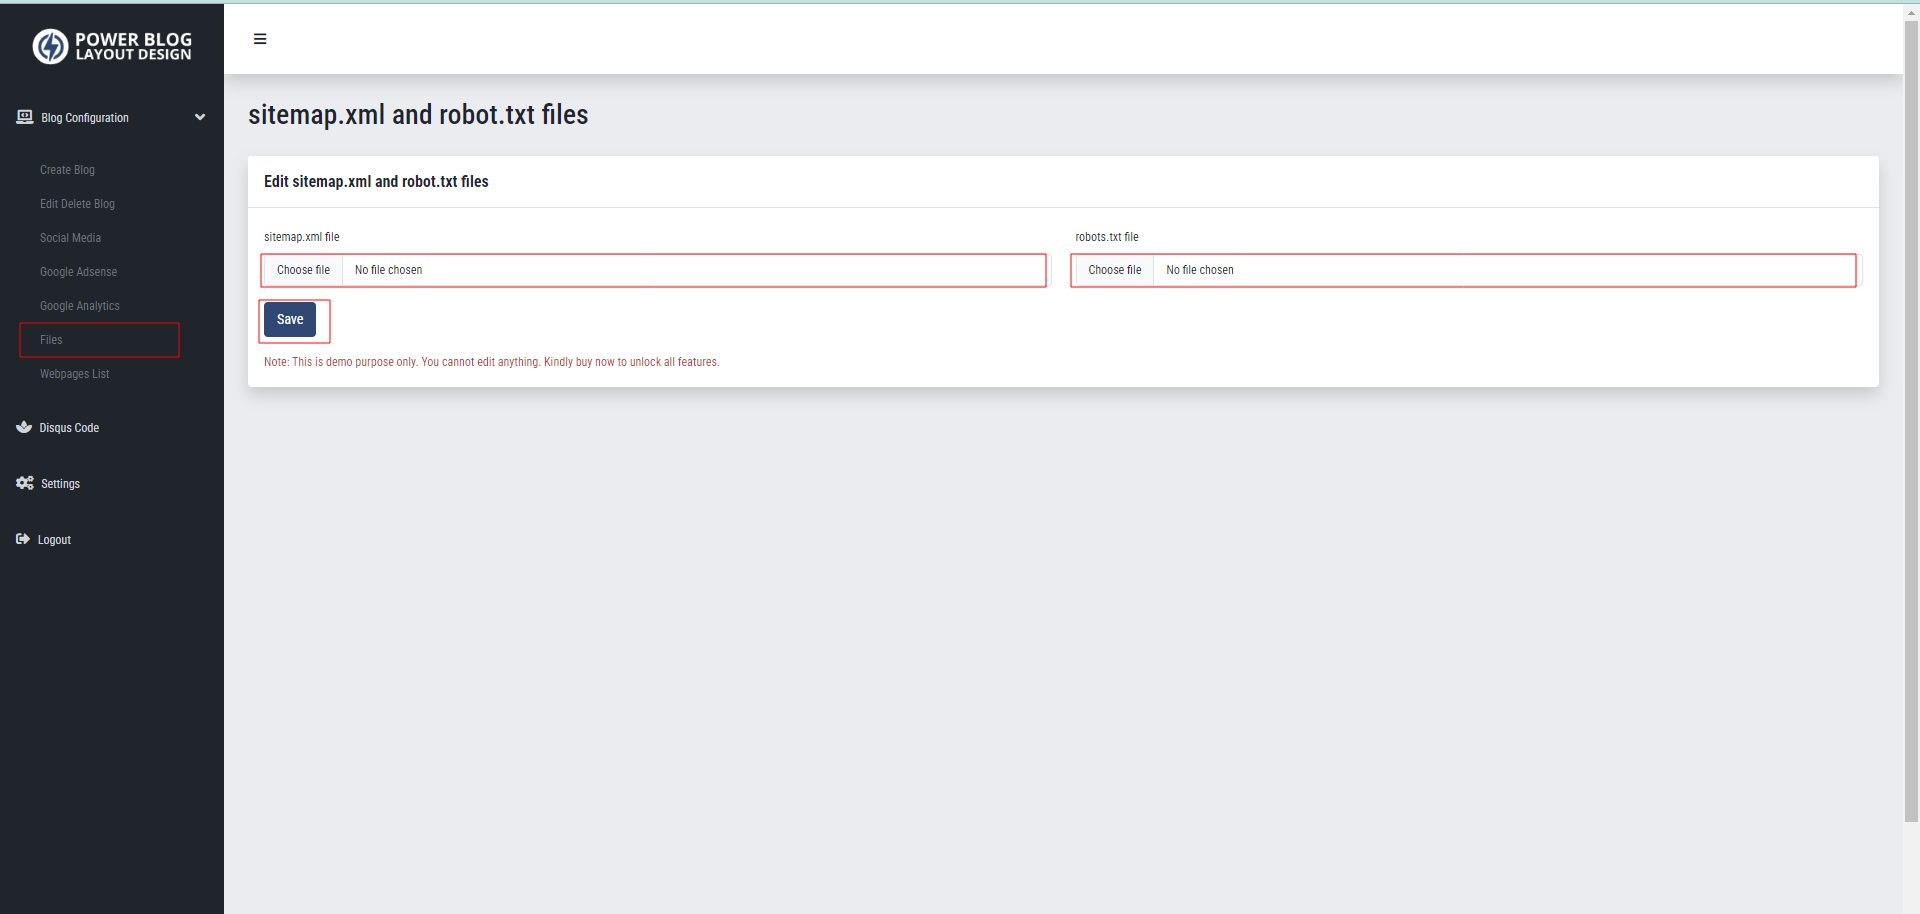Open Edit Delete Blog page
The width and height of the screenshot is (1920, 914).
pos(77,203)
